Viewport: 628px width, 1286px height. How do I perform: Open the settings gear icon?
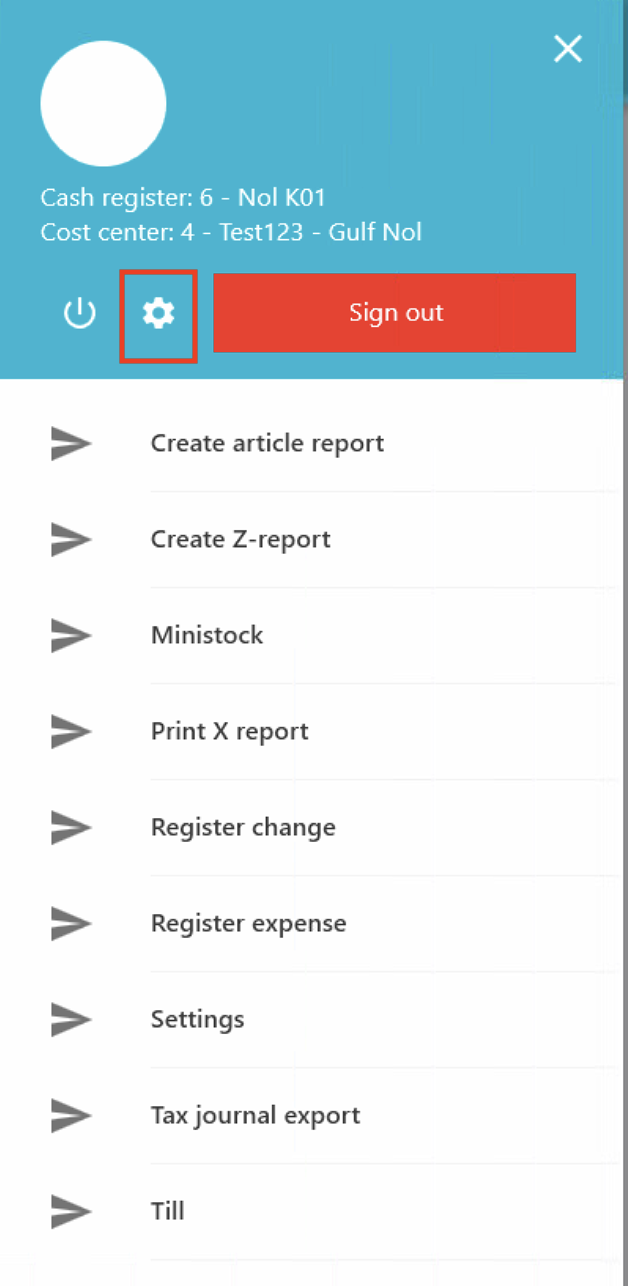[x=158, y=314]
